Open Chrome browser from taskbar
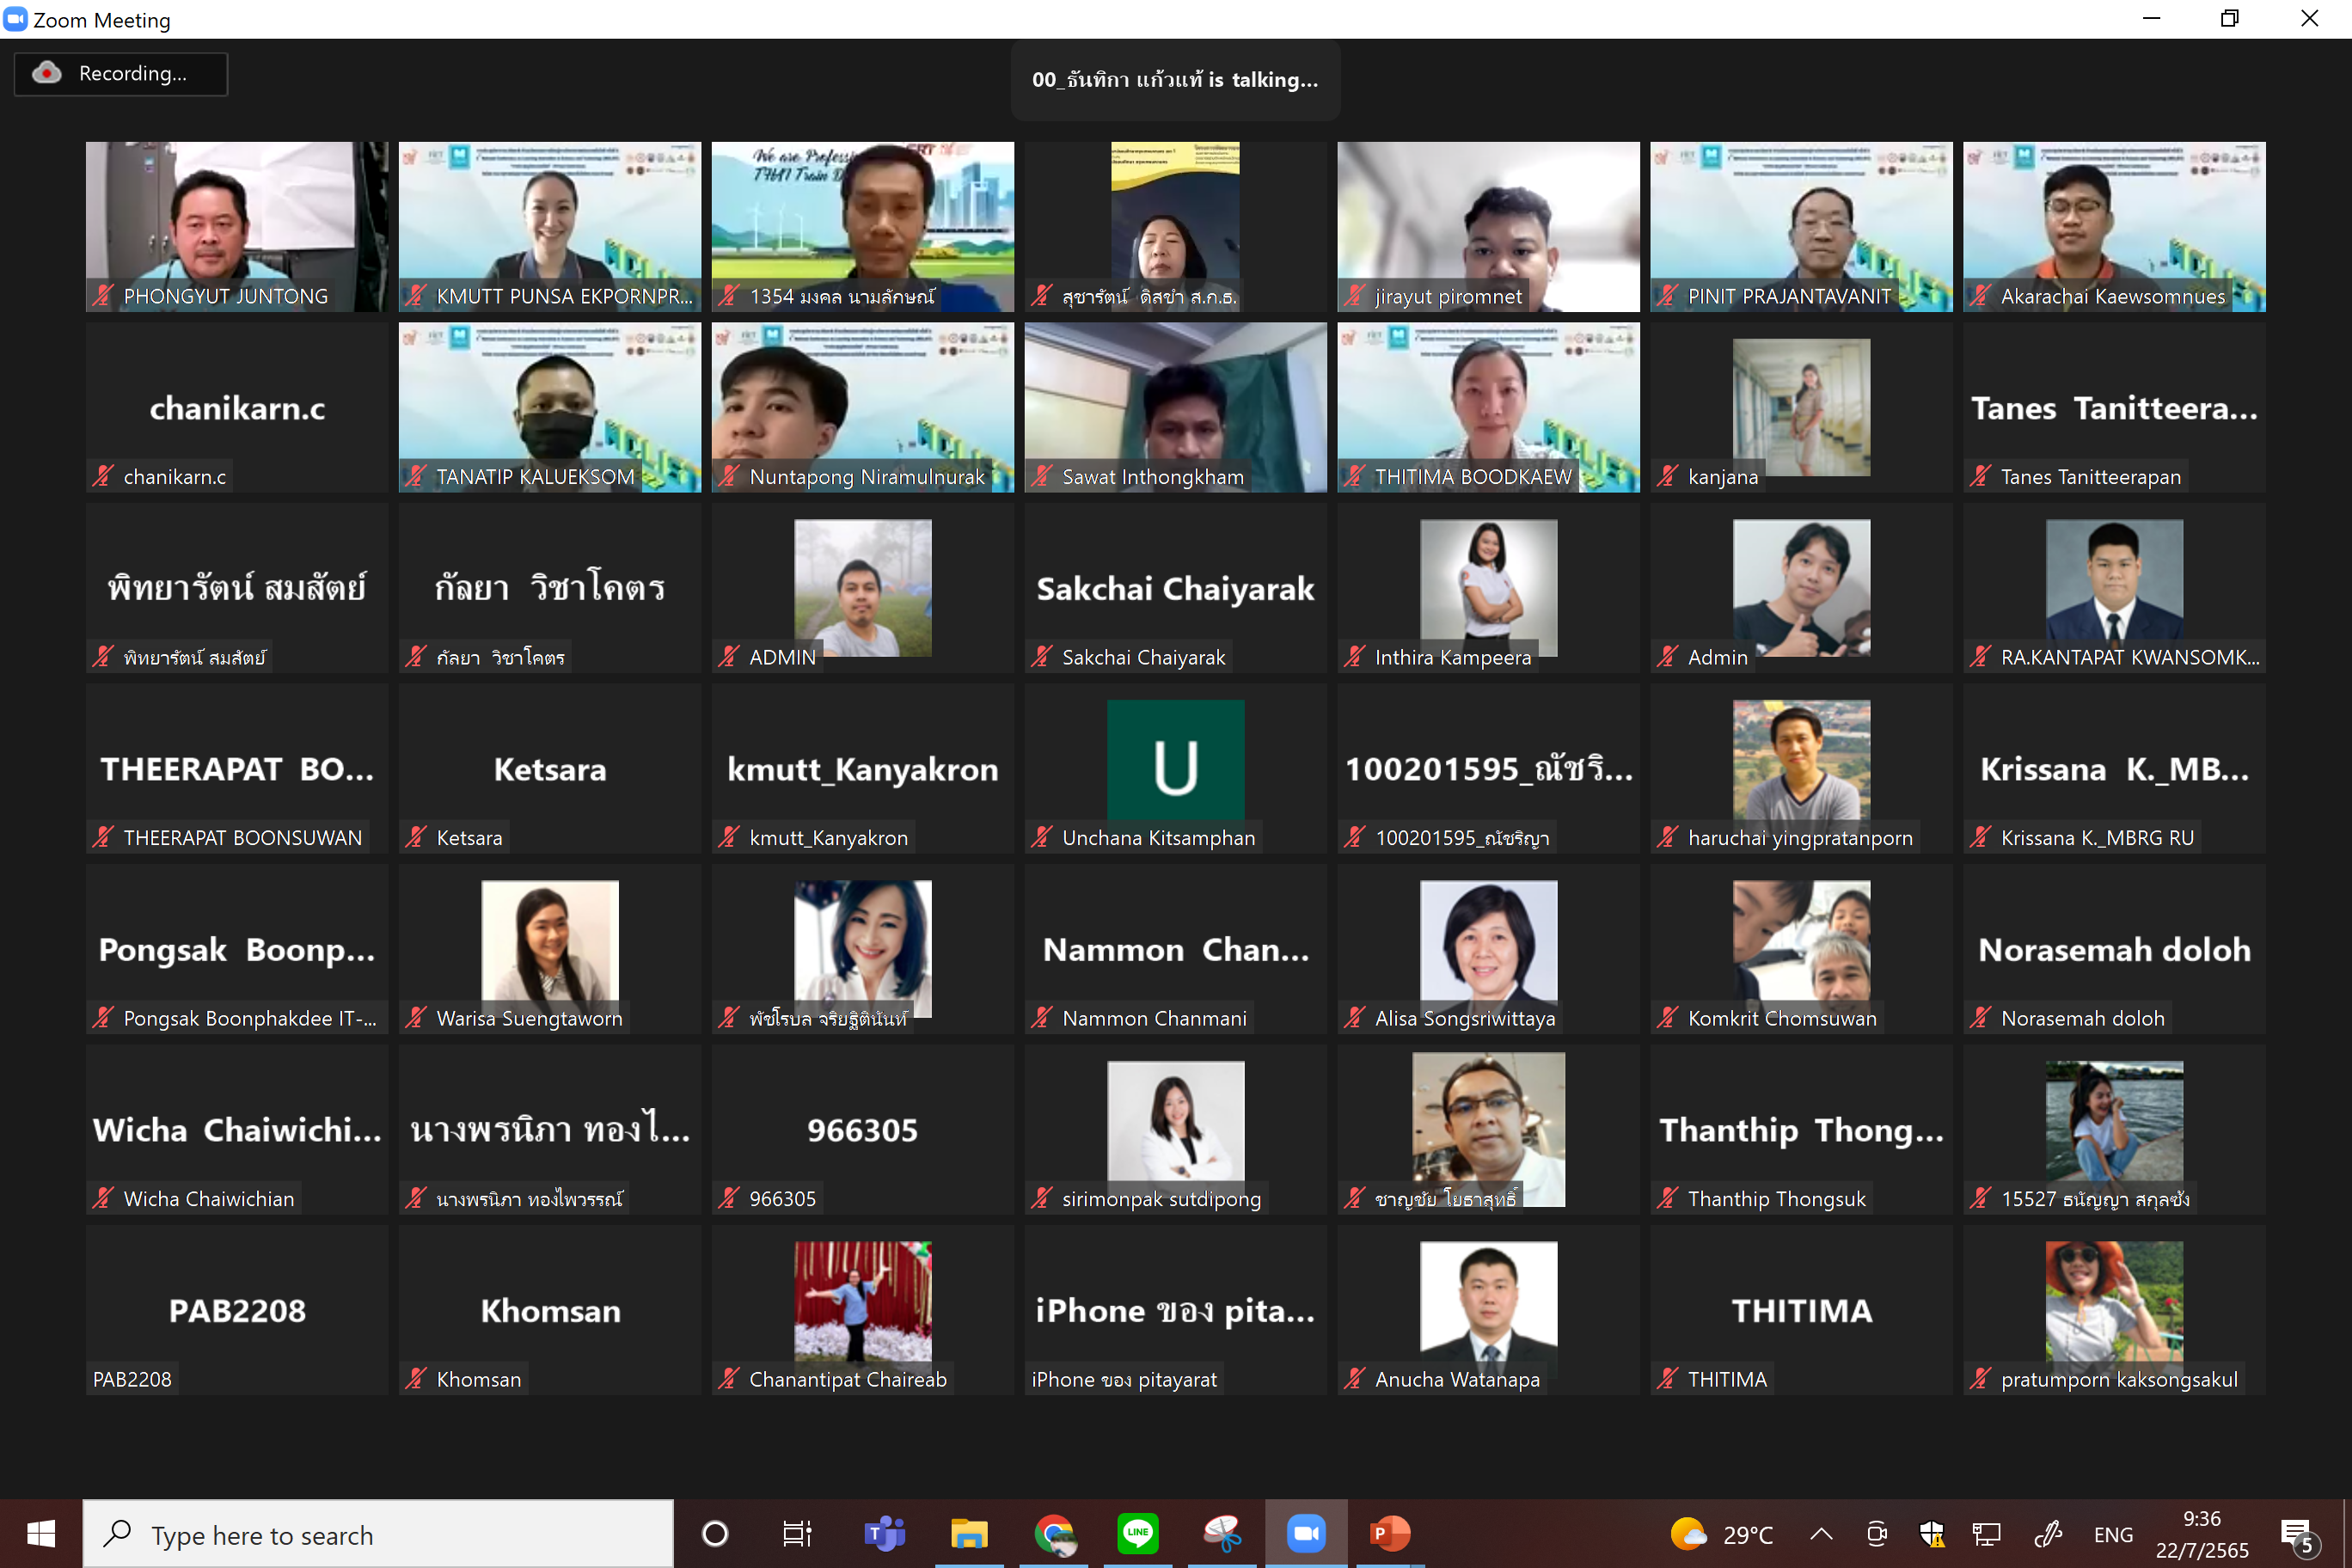The image size is (2352, 1568). (1054, 1533)
